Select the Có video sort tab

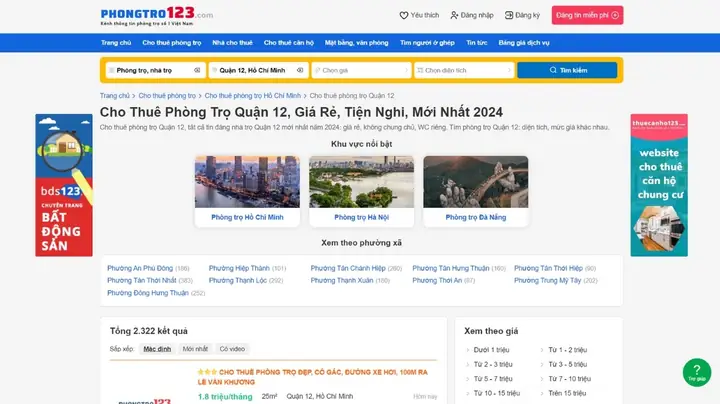(x=232, y=349)
